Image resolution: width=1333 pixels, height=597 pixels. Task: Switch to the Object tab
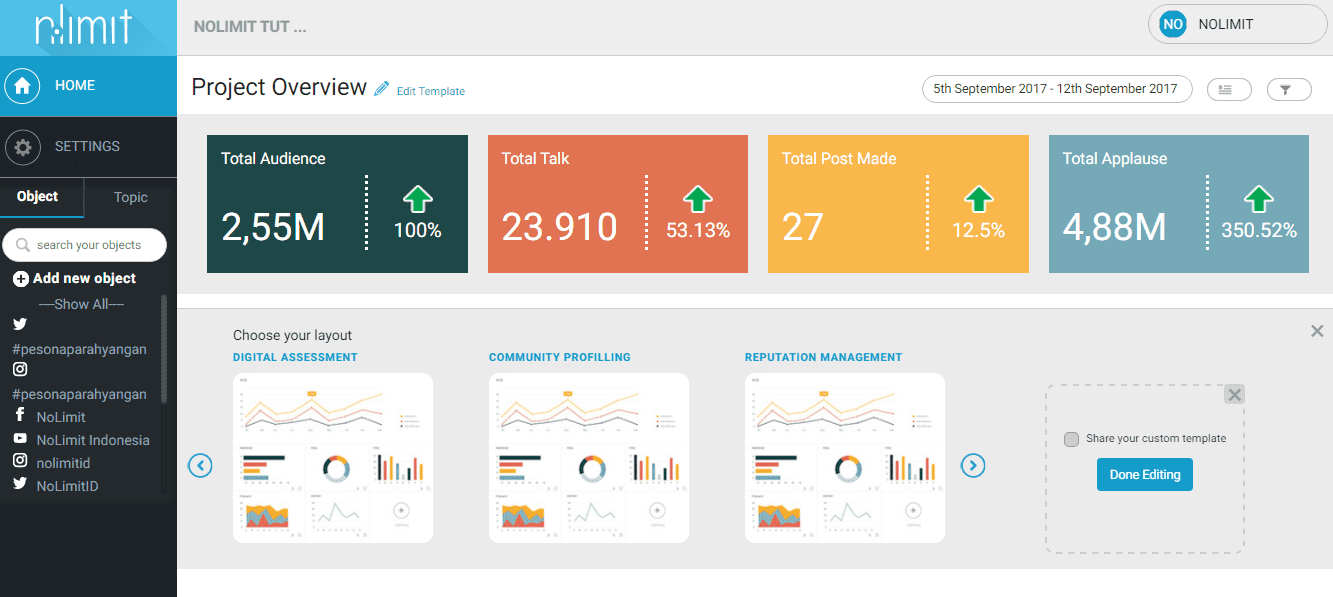[x=38, y=197]
